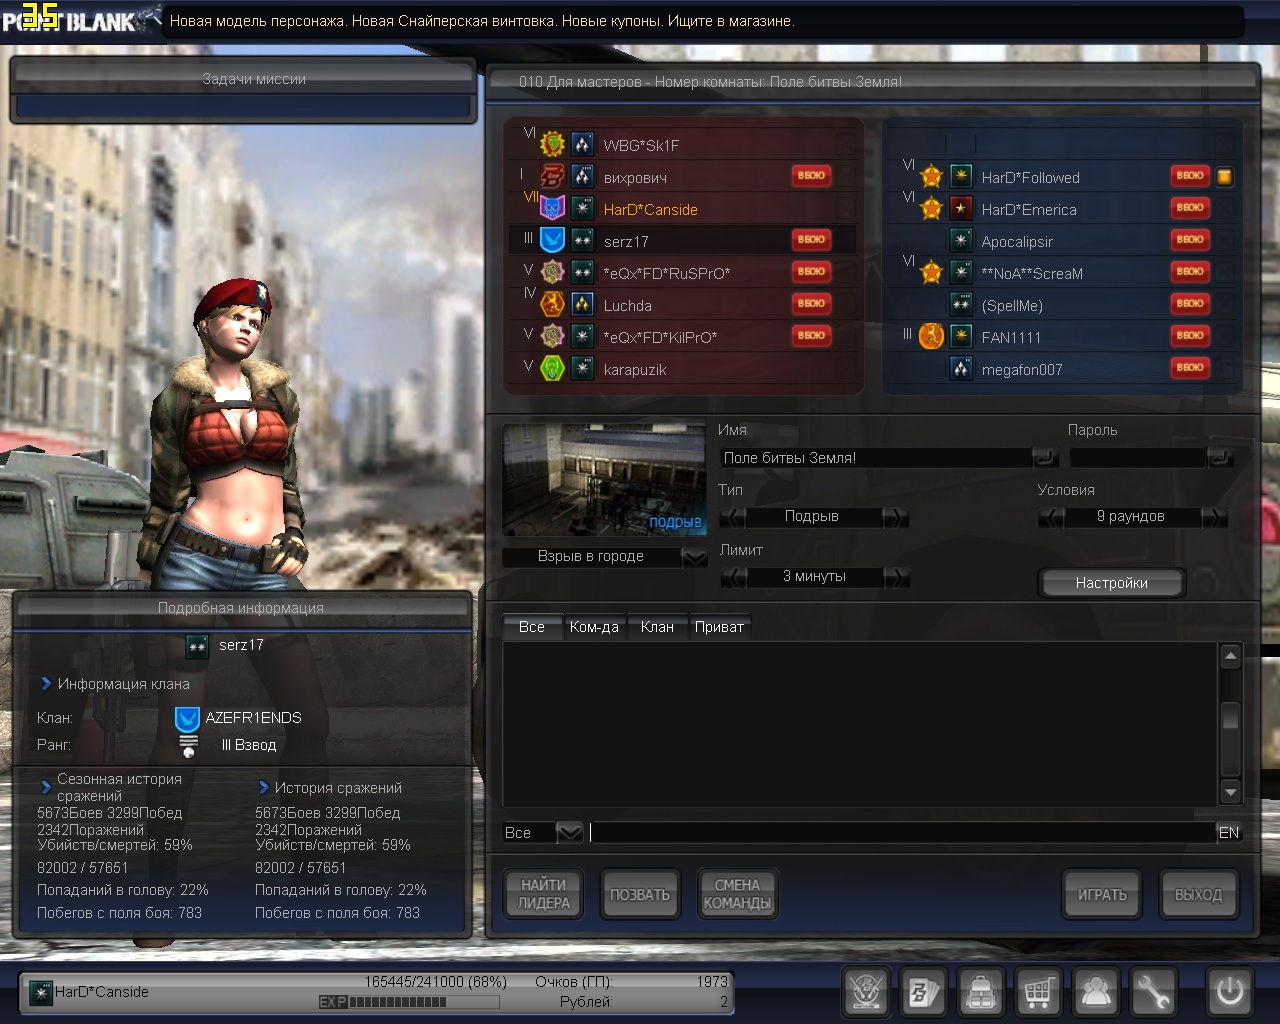Toggle the slot box beside WBG*Sk1F
This screenshot has width=1280, height=1024.
[x=846, y=145]
